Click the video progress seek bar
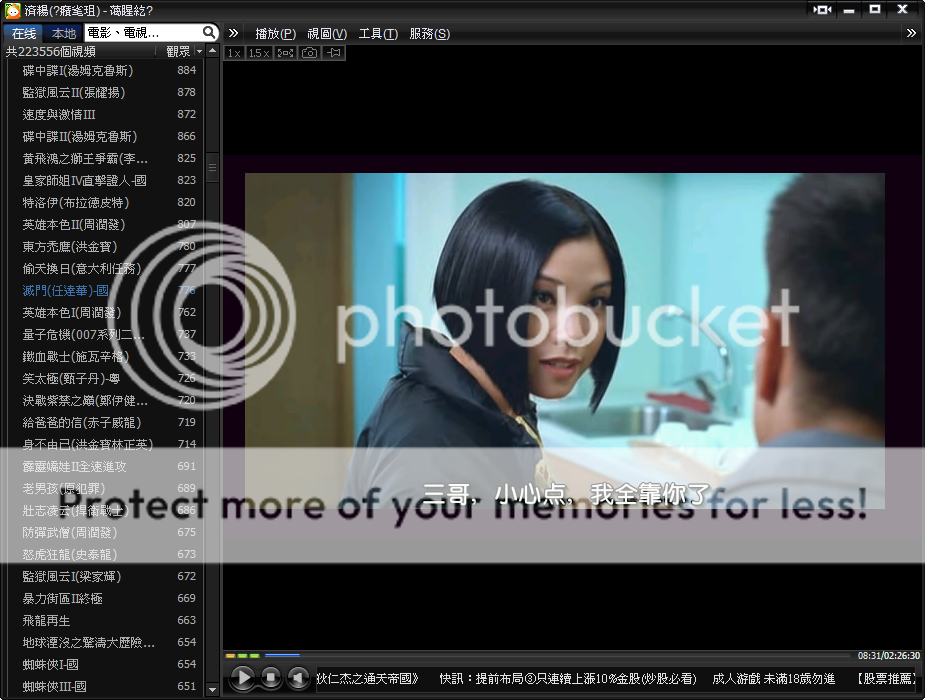 (540, 656)
